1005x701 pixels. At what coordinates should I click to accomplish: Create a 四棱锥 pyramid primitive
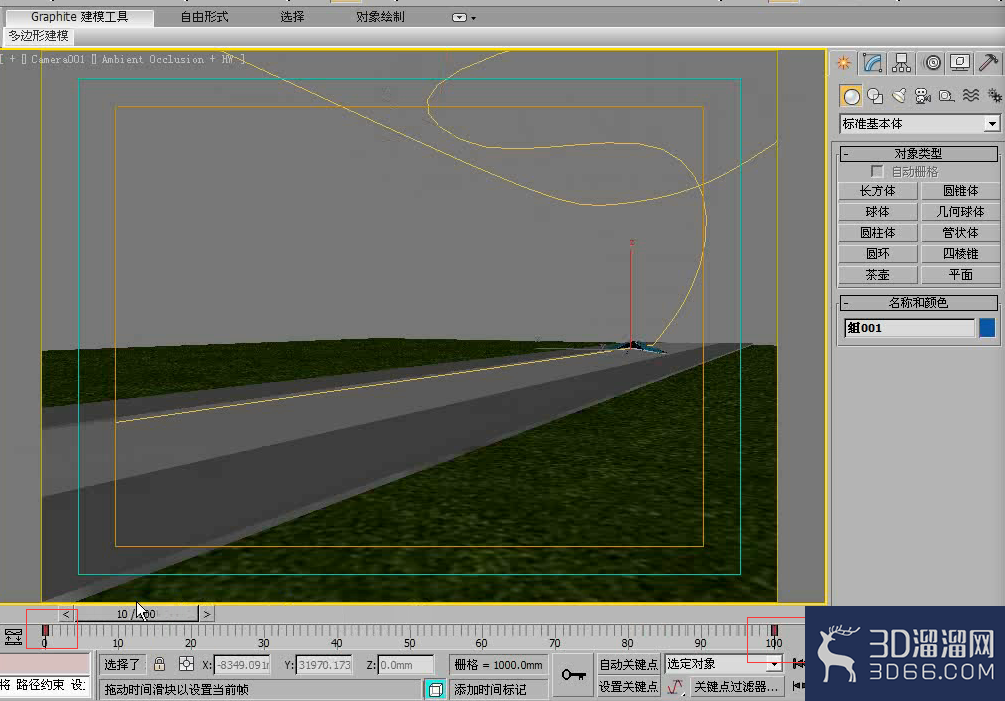coord(960,254)
